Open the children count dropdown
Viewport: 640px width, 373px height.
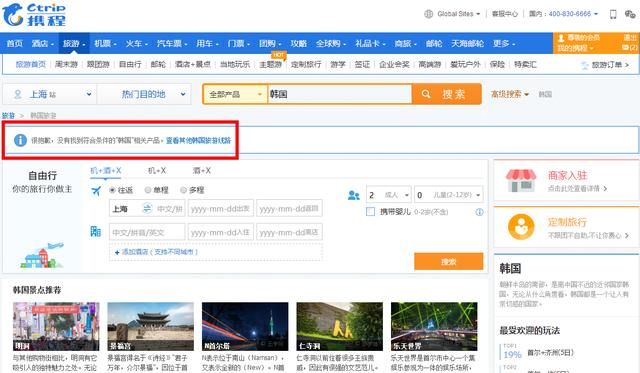click(449, 195)
